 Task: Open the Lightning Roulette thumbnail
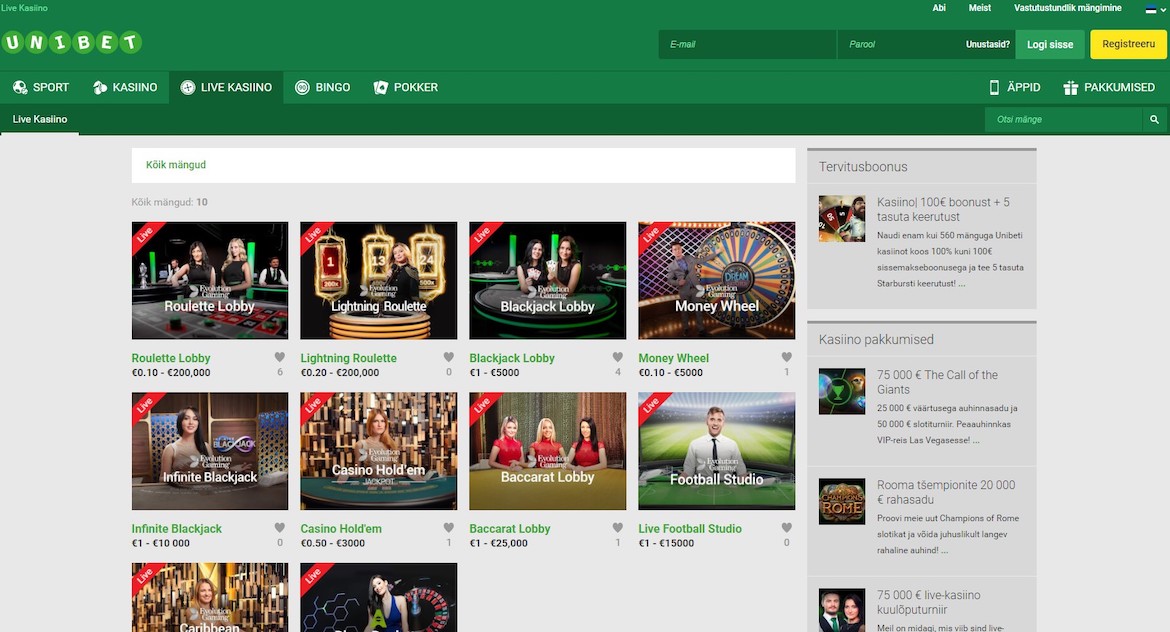pos(378,281)
